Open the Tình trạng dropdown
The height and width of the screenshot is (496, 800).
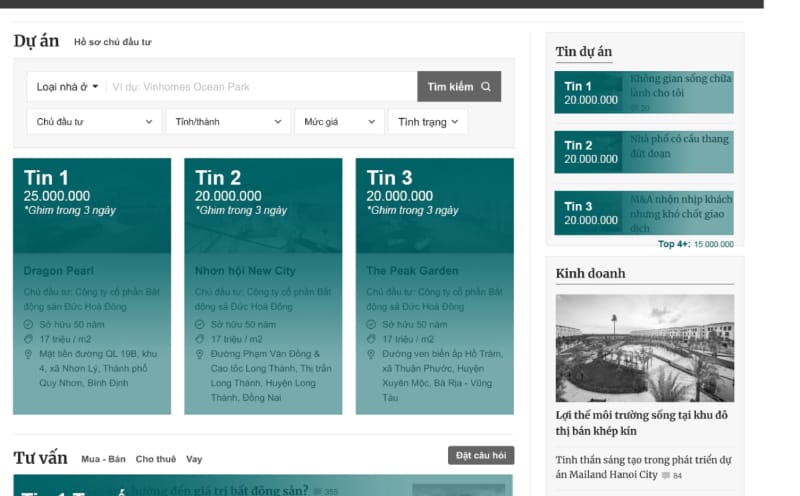pyautogui.click(x=427, y=122)
